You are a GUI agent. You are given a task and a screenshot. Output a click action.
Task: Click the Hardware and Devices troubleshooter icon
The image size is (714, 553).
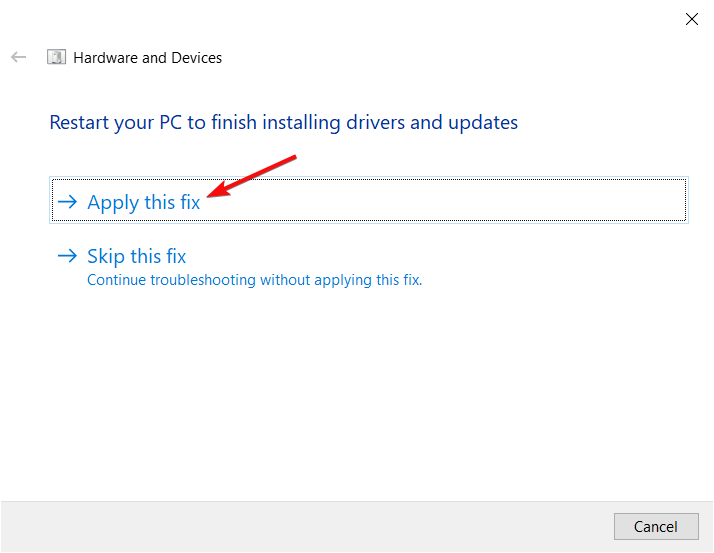click(56, 57)
